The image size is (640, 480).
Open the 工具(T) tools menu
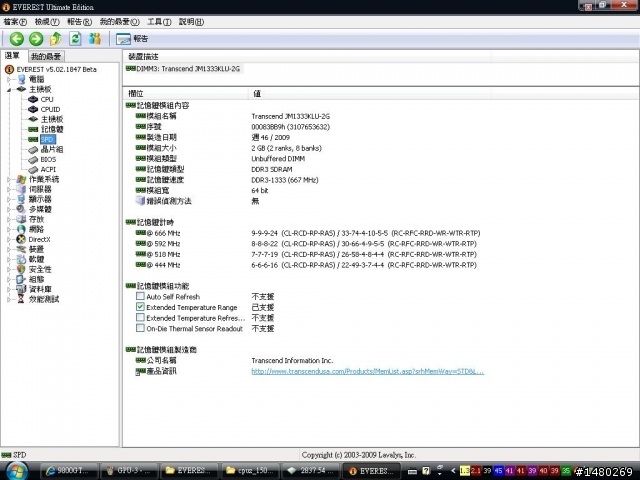(x=159, y=22)
